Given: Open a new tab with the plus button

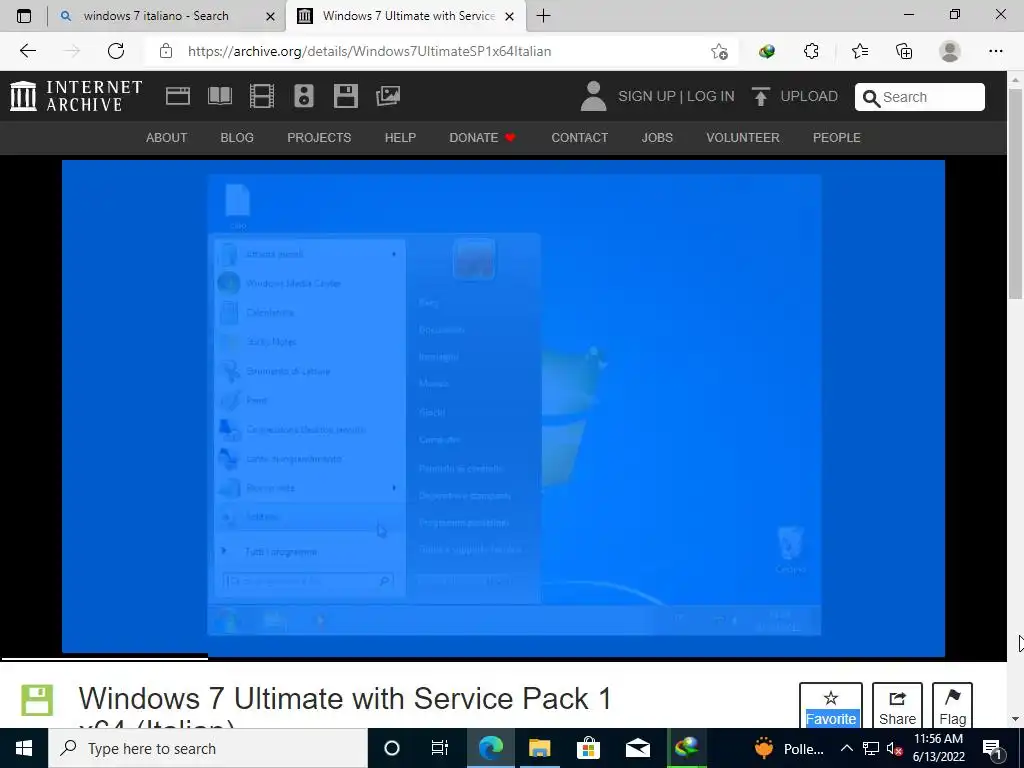Looking at the screenshot, I should pyautogui.click(x=543, y=16).
